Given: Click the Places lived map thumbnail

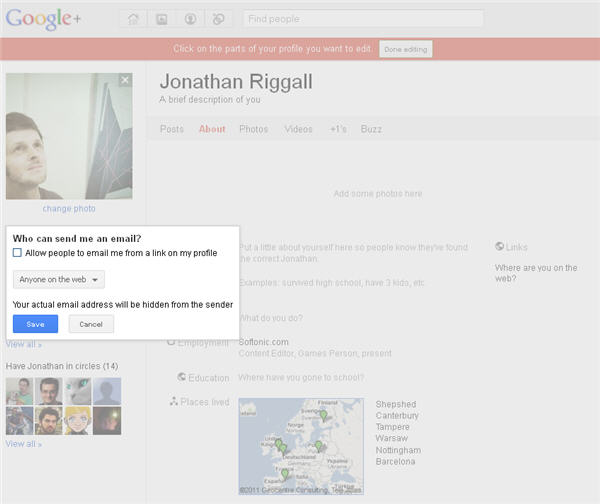Looking at the screenshot, I should [x=302, y=445].
